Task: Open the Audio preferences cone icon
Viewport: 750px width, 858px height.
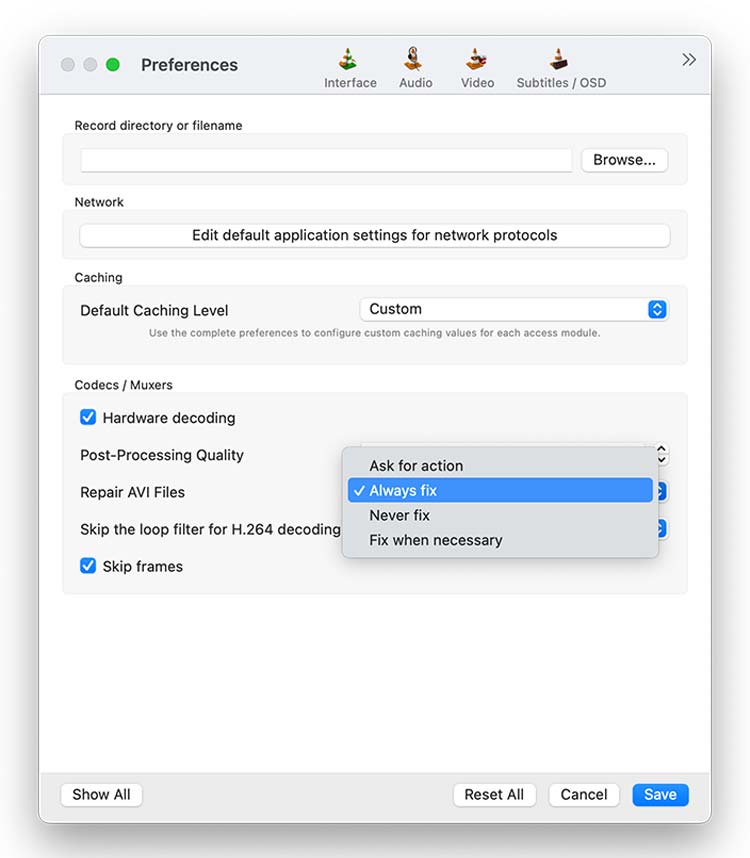Action: [x=415, y=60]
